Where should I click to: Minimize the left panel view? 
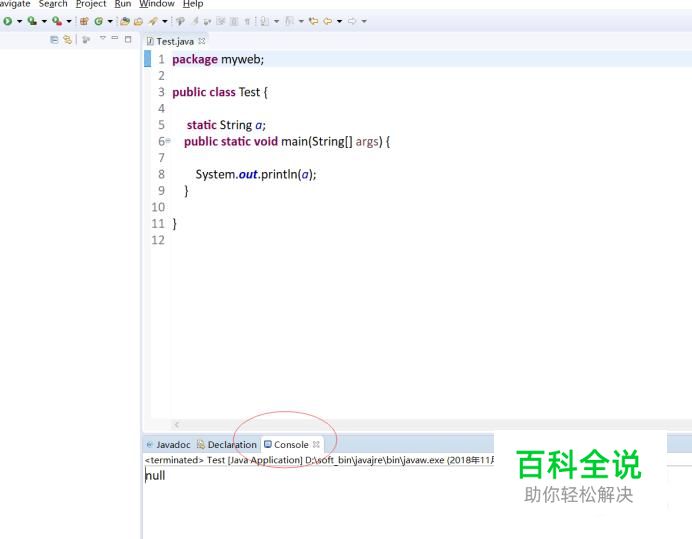coord(115,38)
